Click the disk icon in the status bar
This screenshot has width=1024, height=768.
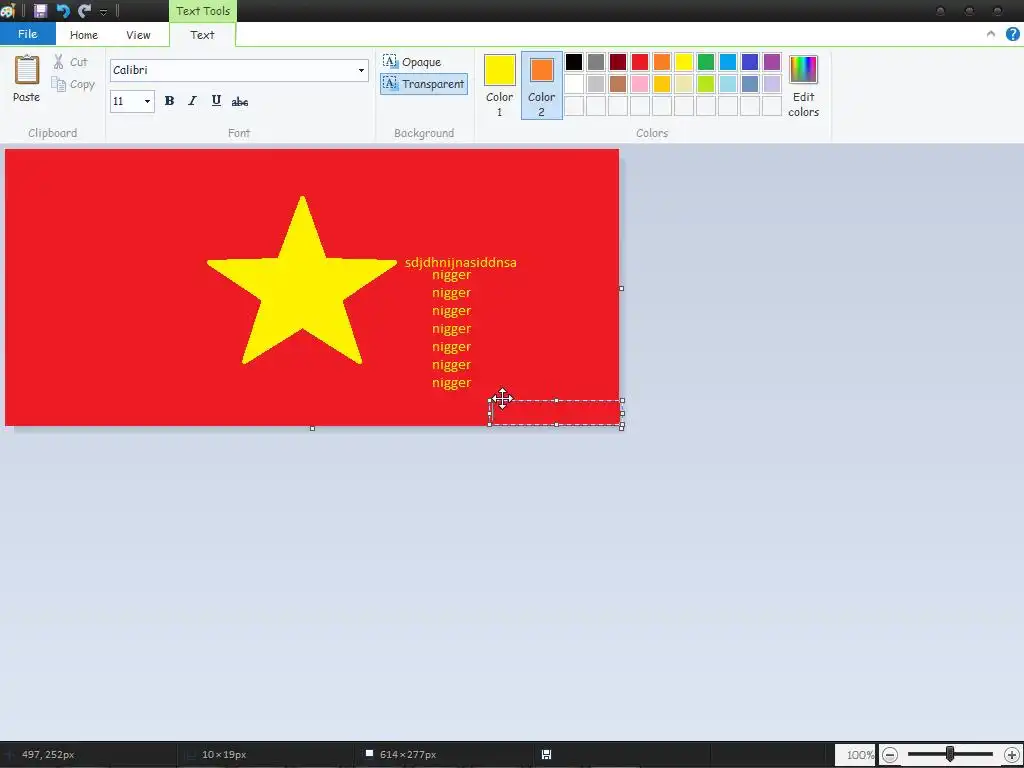547,754
